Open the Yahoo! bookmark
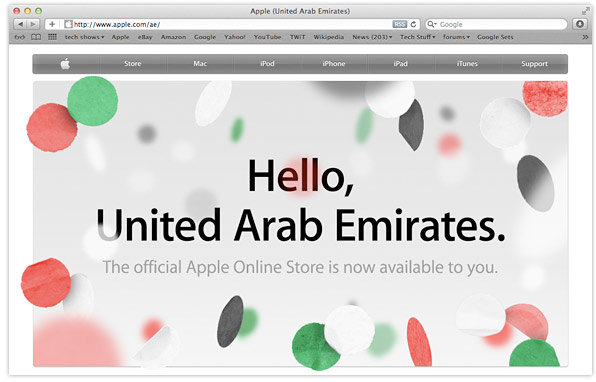The height and width of the screenshot is (382, 596). tap(235, 37)
